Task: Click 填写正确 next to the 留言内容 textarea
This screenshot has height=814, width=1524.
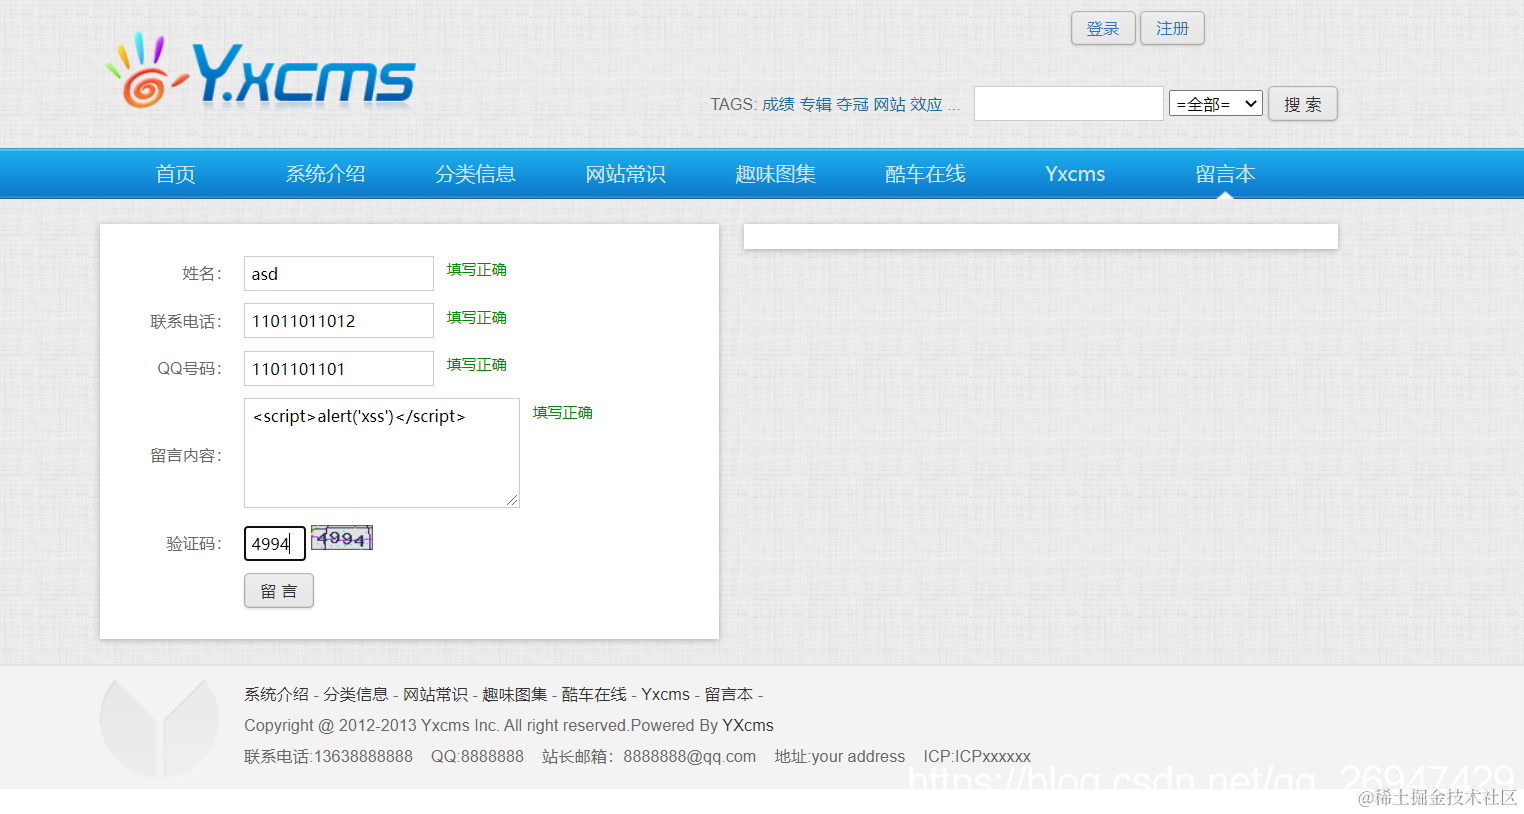Action: click(562, 413)
